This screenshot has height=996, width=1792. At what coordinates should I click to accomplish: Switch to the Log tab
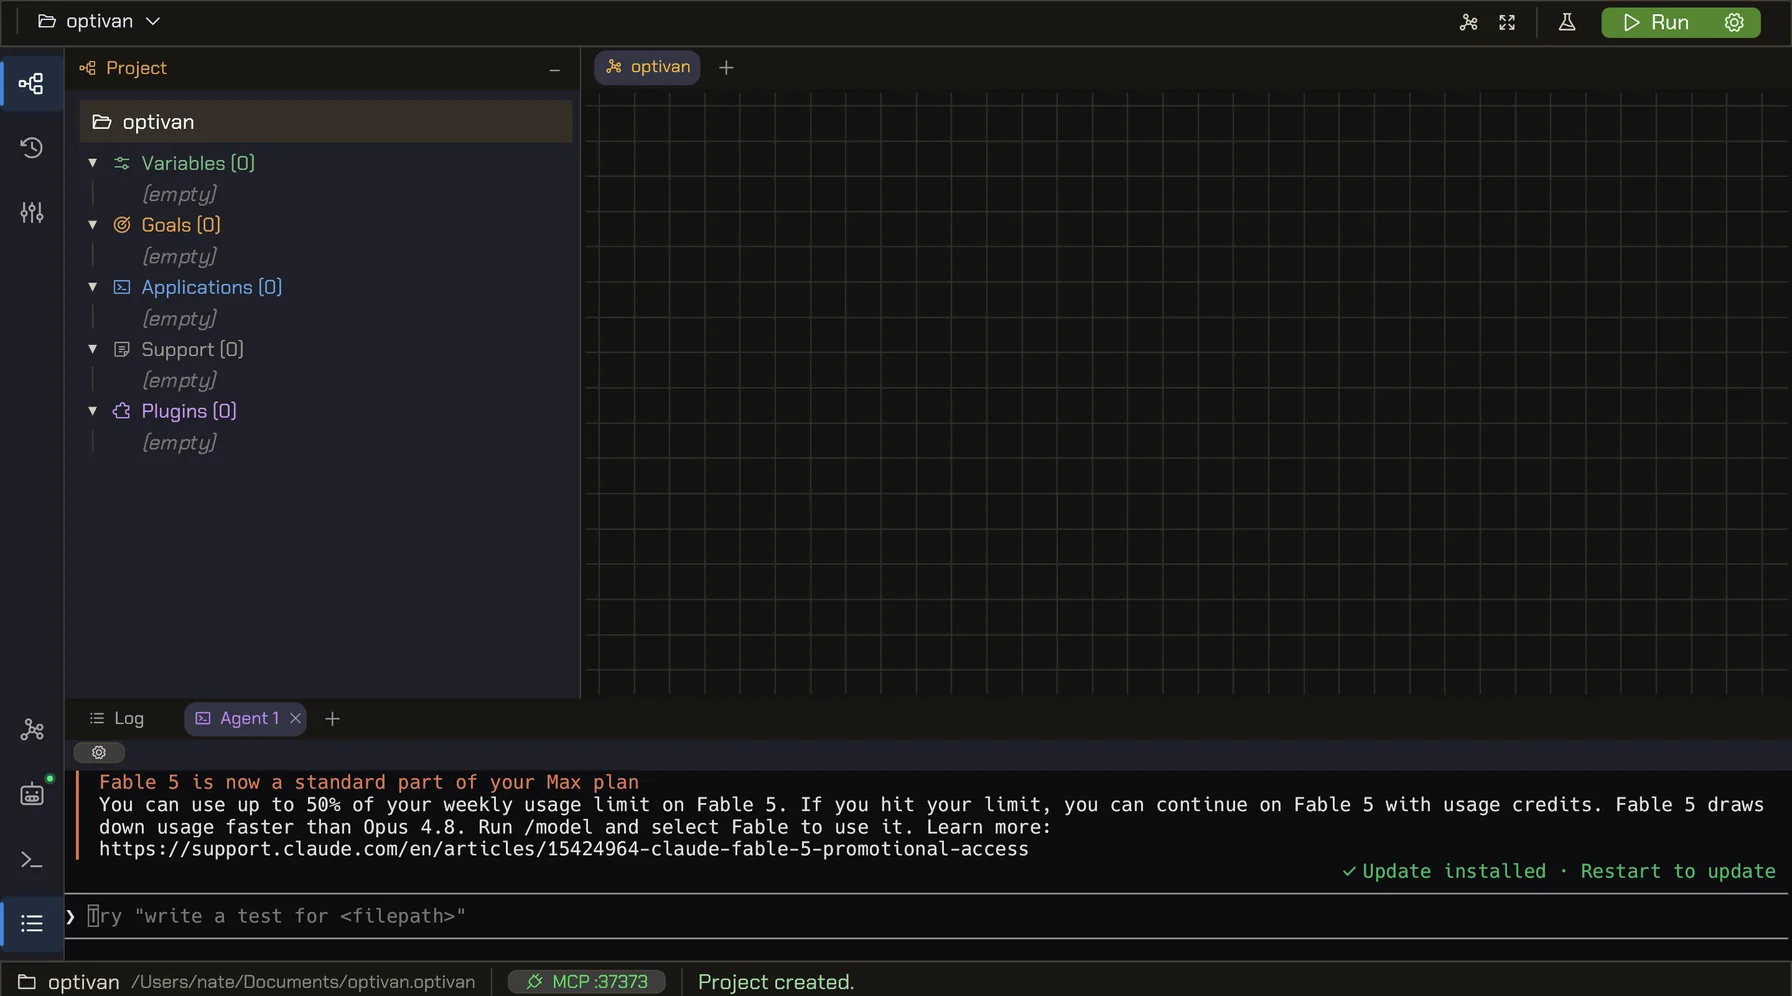click(x=117, y=718)
